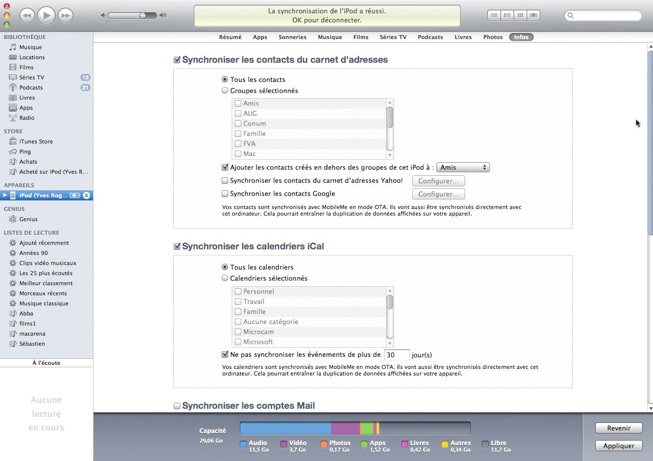653x461 pixels.
Task: Click the Play button
Action: click(46, 15)
